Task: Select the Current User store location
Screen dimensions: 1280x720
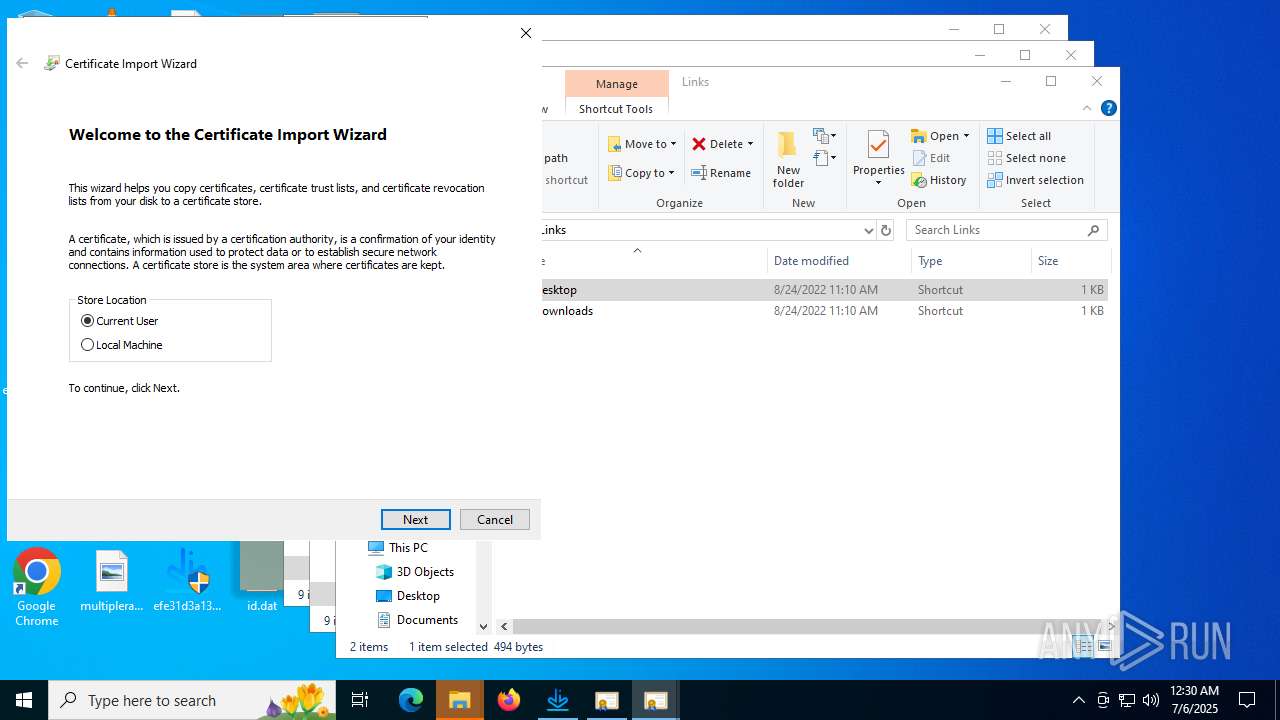Action: click(119, 321)
